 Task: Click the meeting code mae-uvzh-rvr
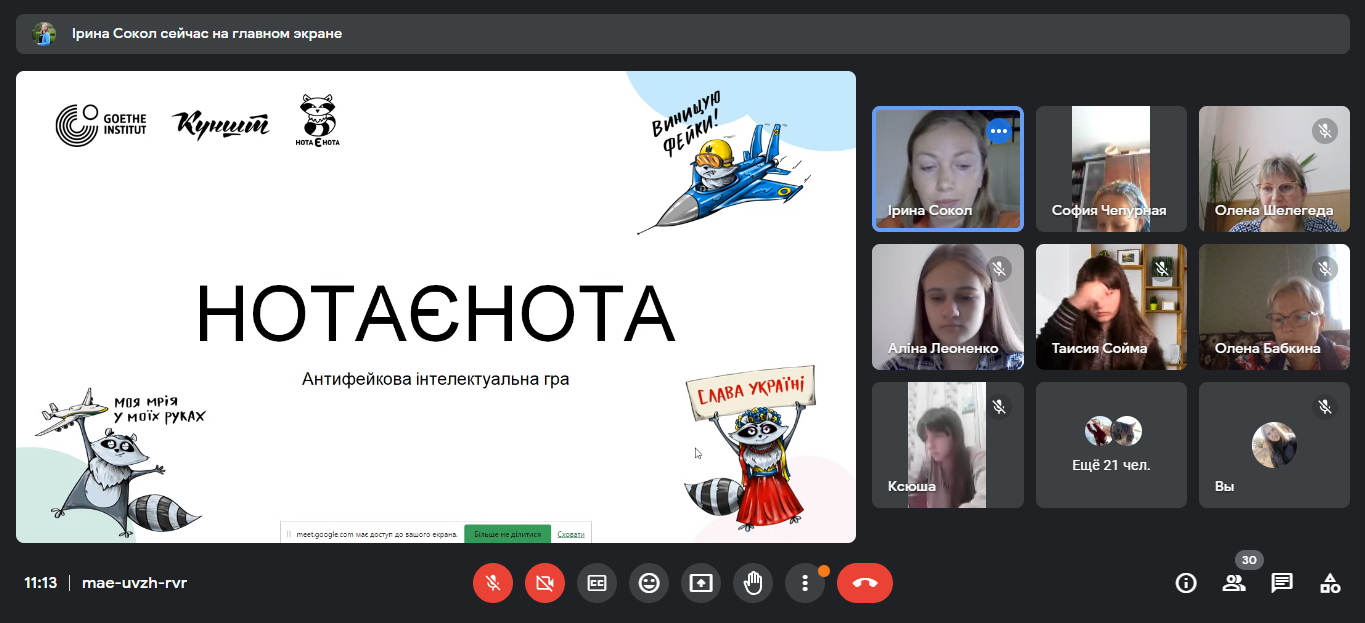coord(134,583)
